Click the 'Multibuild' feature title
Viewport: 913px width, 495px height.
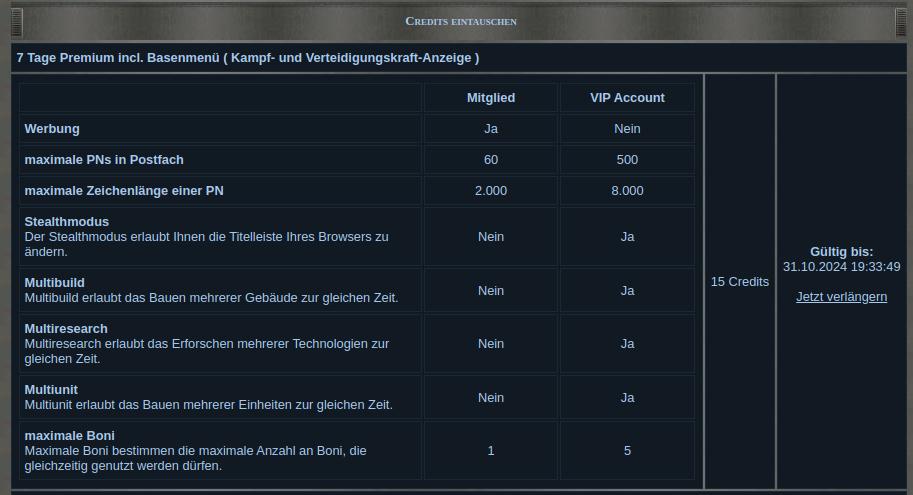point(55,283)
